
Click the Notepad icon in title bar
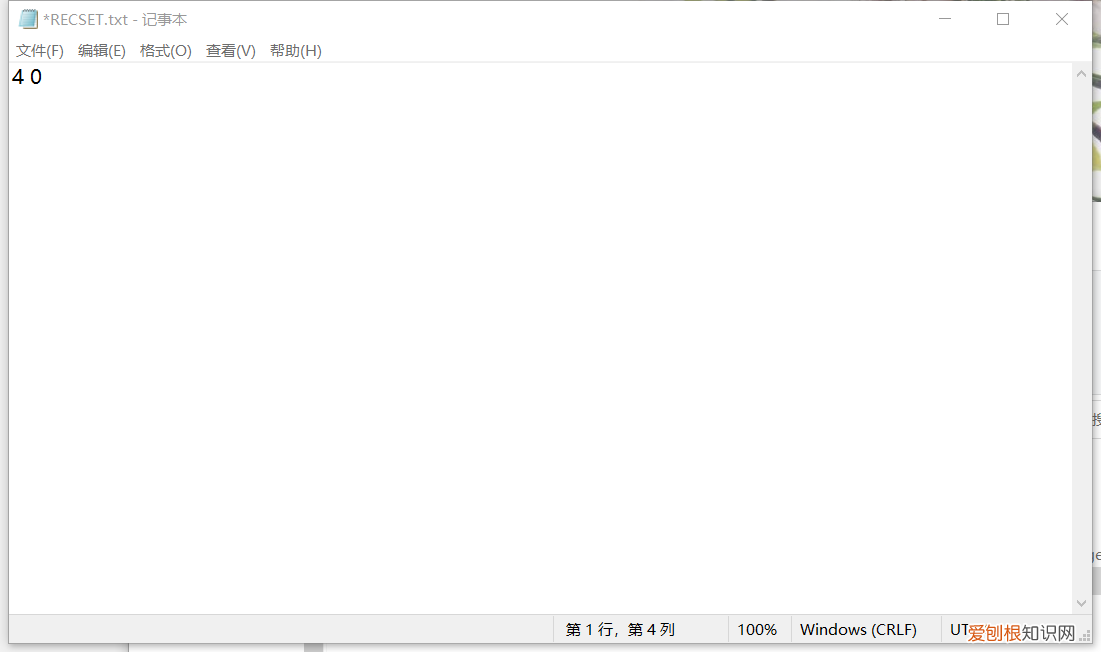[28, 19]
